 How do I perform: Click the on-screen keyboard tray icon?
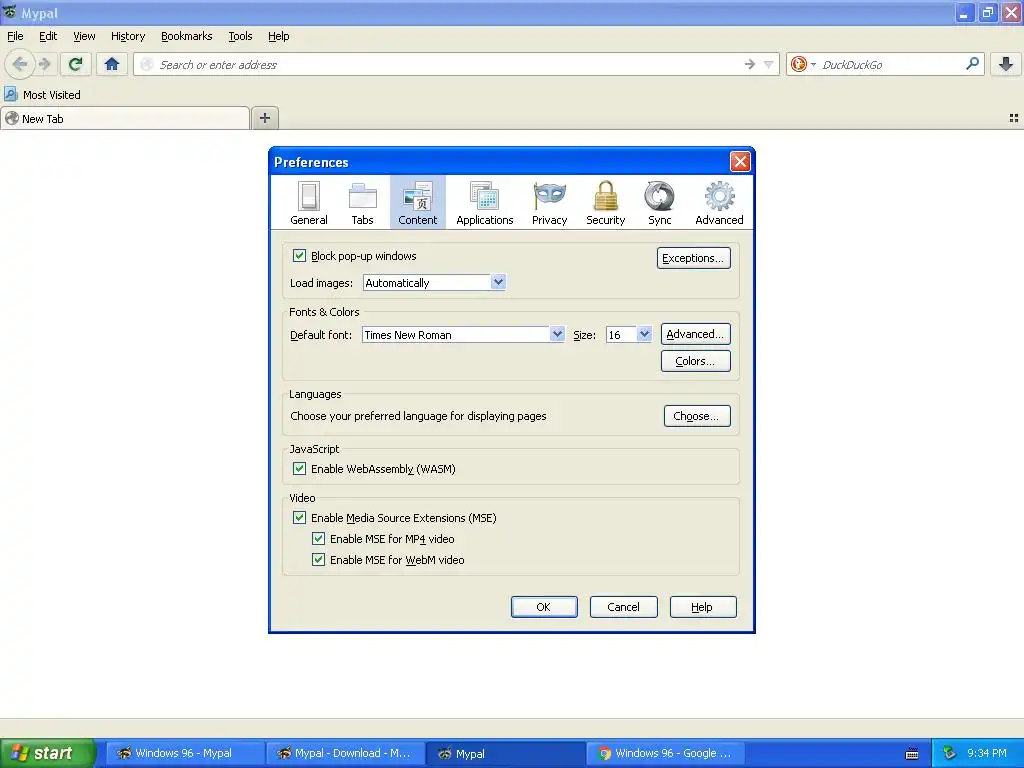pyautogui.click(x=912, y=754)
